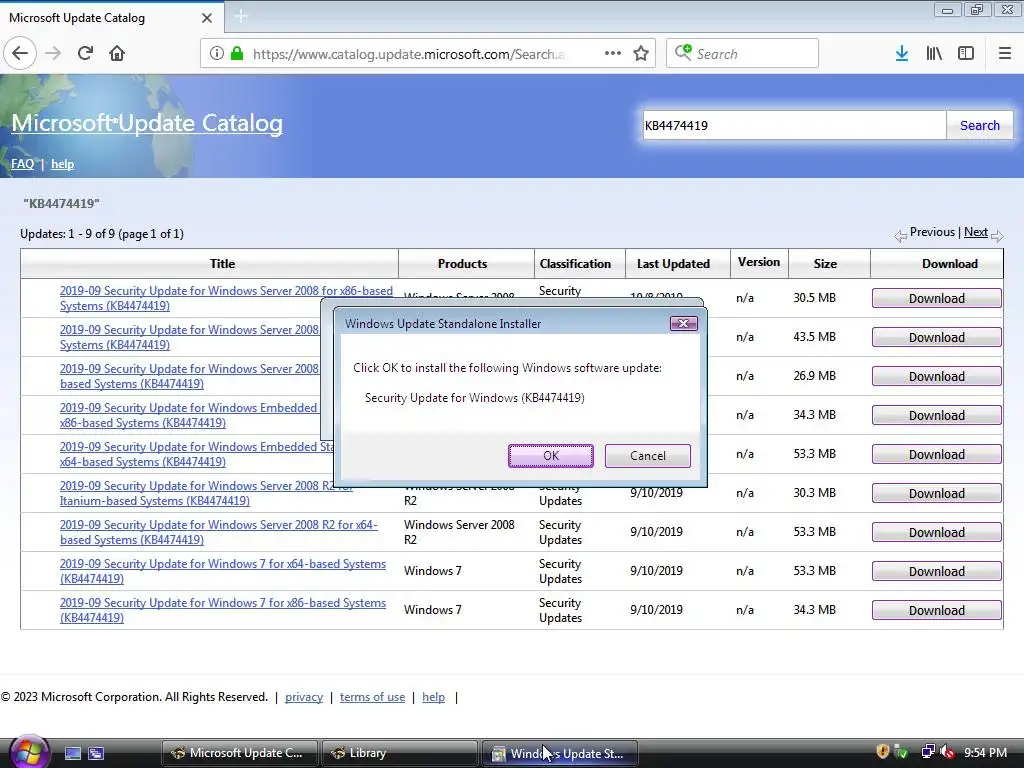Click the KB4474419 catalog search field
The width and height of the screenshot is (1024, 768).
794,125
